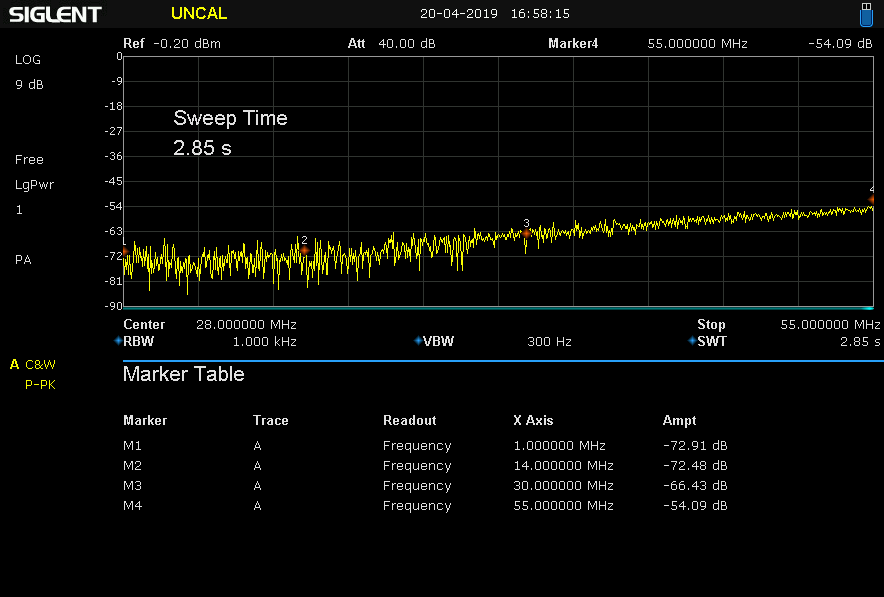Click the M4 table amplitude -54.09 dB
Image resolution: width=884 pixels, height=597 pixels.
pos(695,506)
